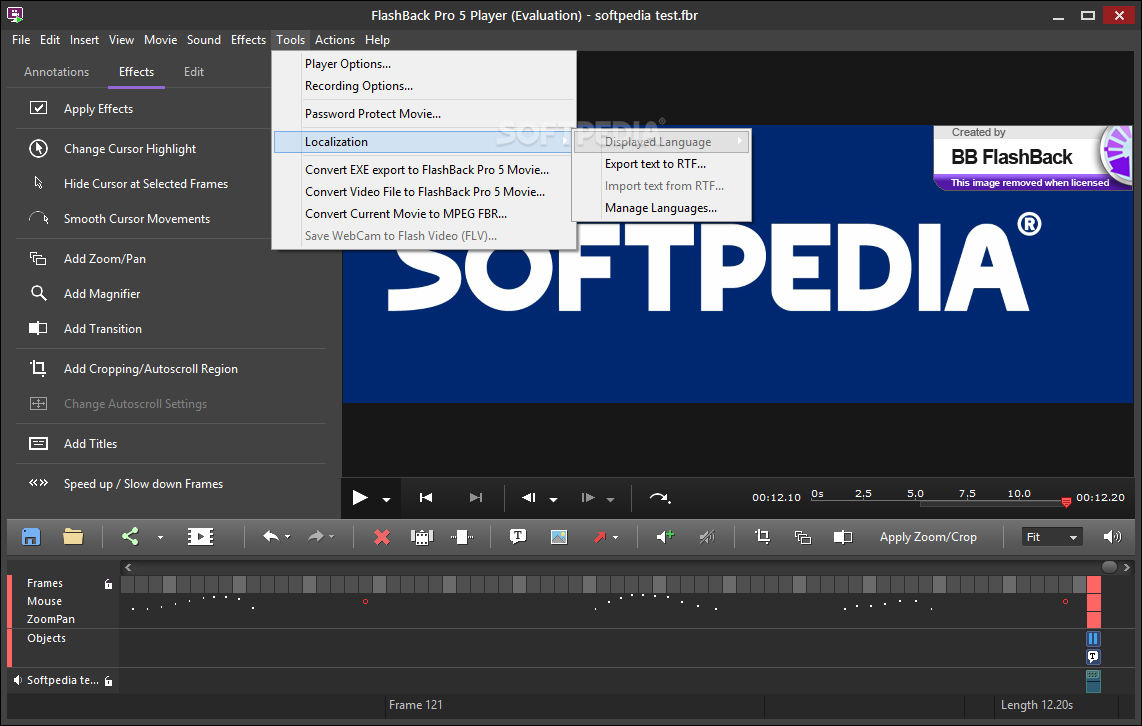Toggle the Apply Effects checkbox
Viewport: 1142px width, 726px height.
point(39,109)
